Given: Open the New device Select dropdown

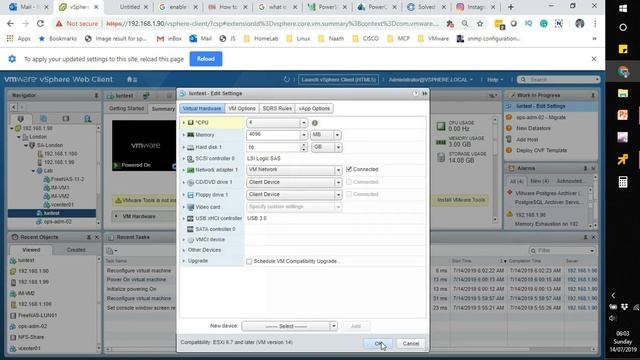Looking at the screenshot, I should pos(333,326).
